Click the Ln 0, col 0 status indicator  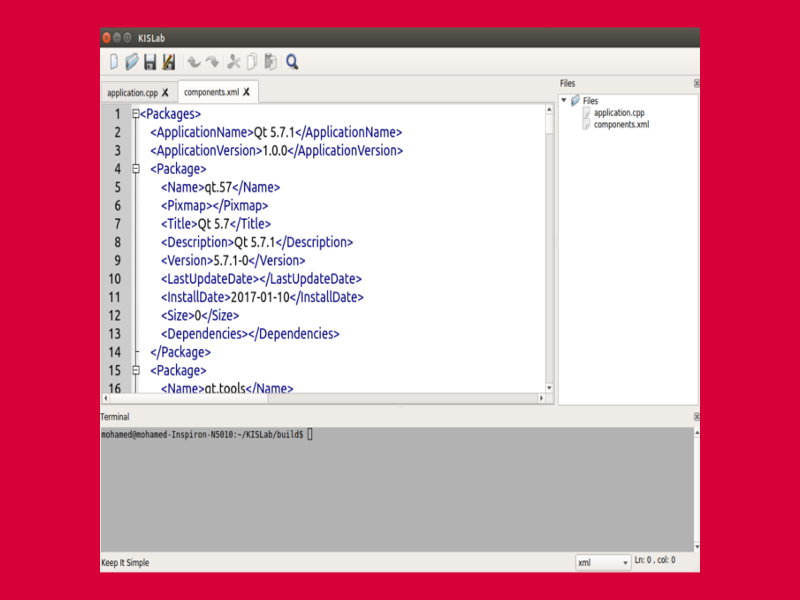click(x=655, y=560)
